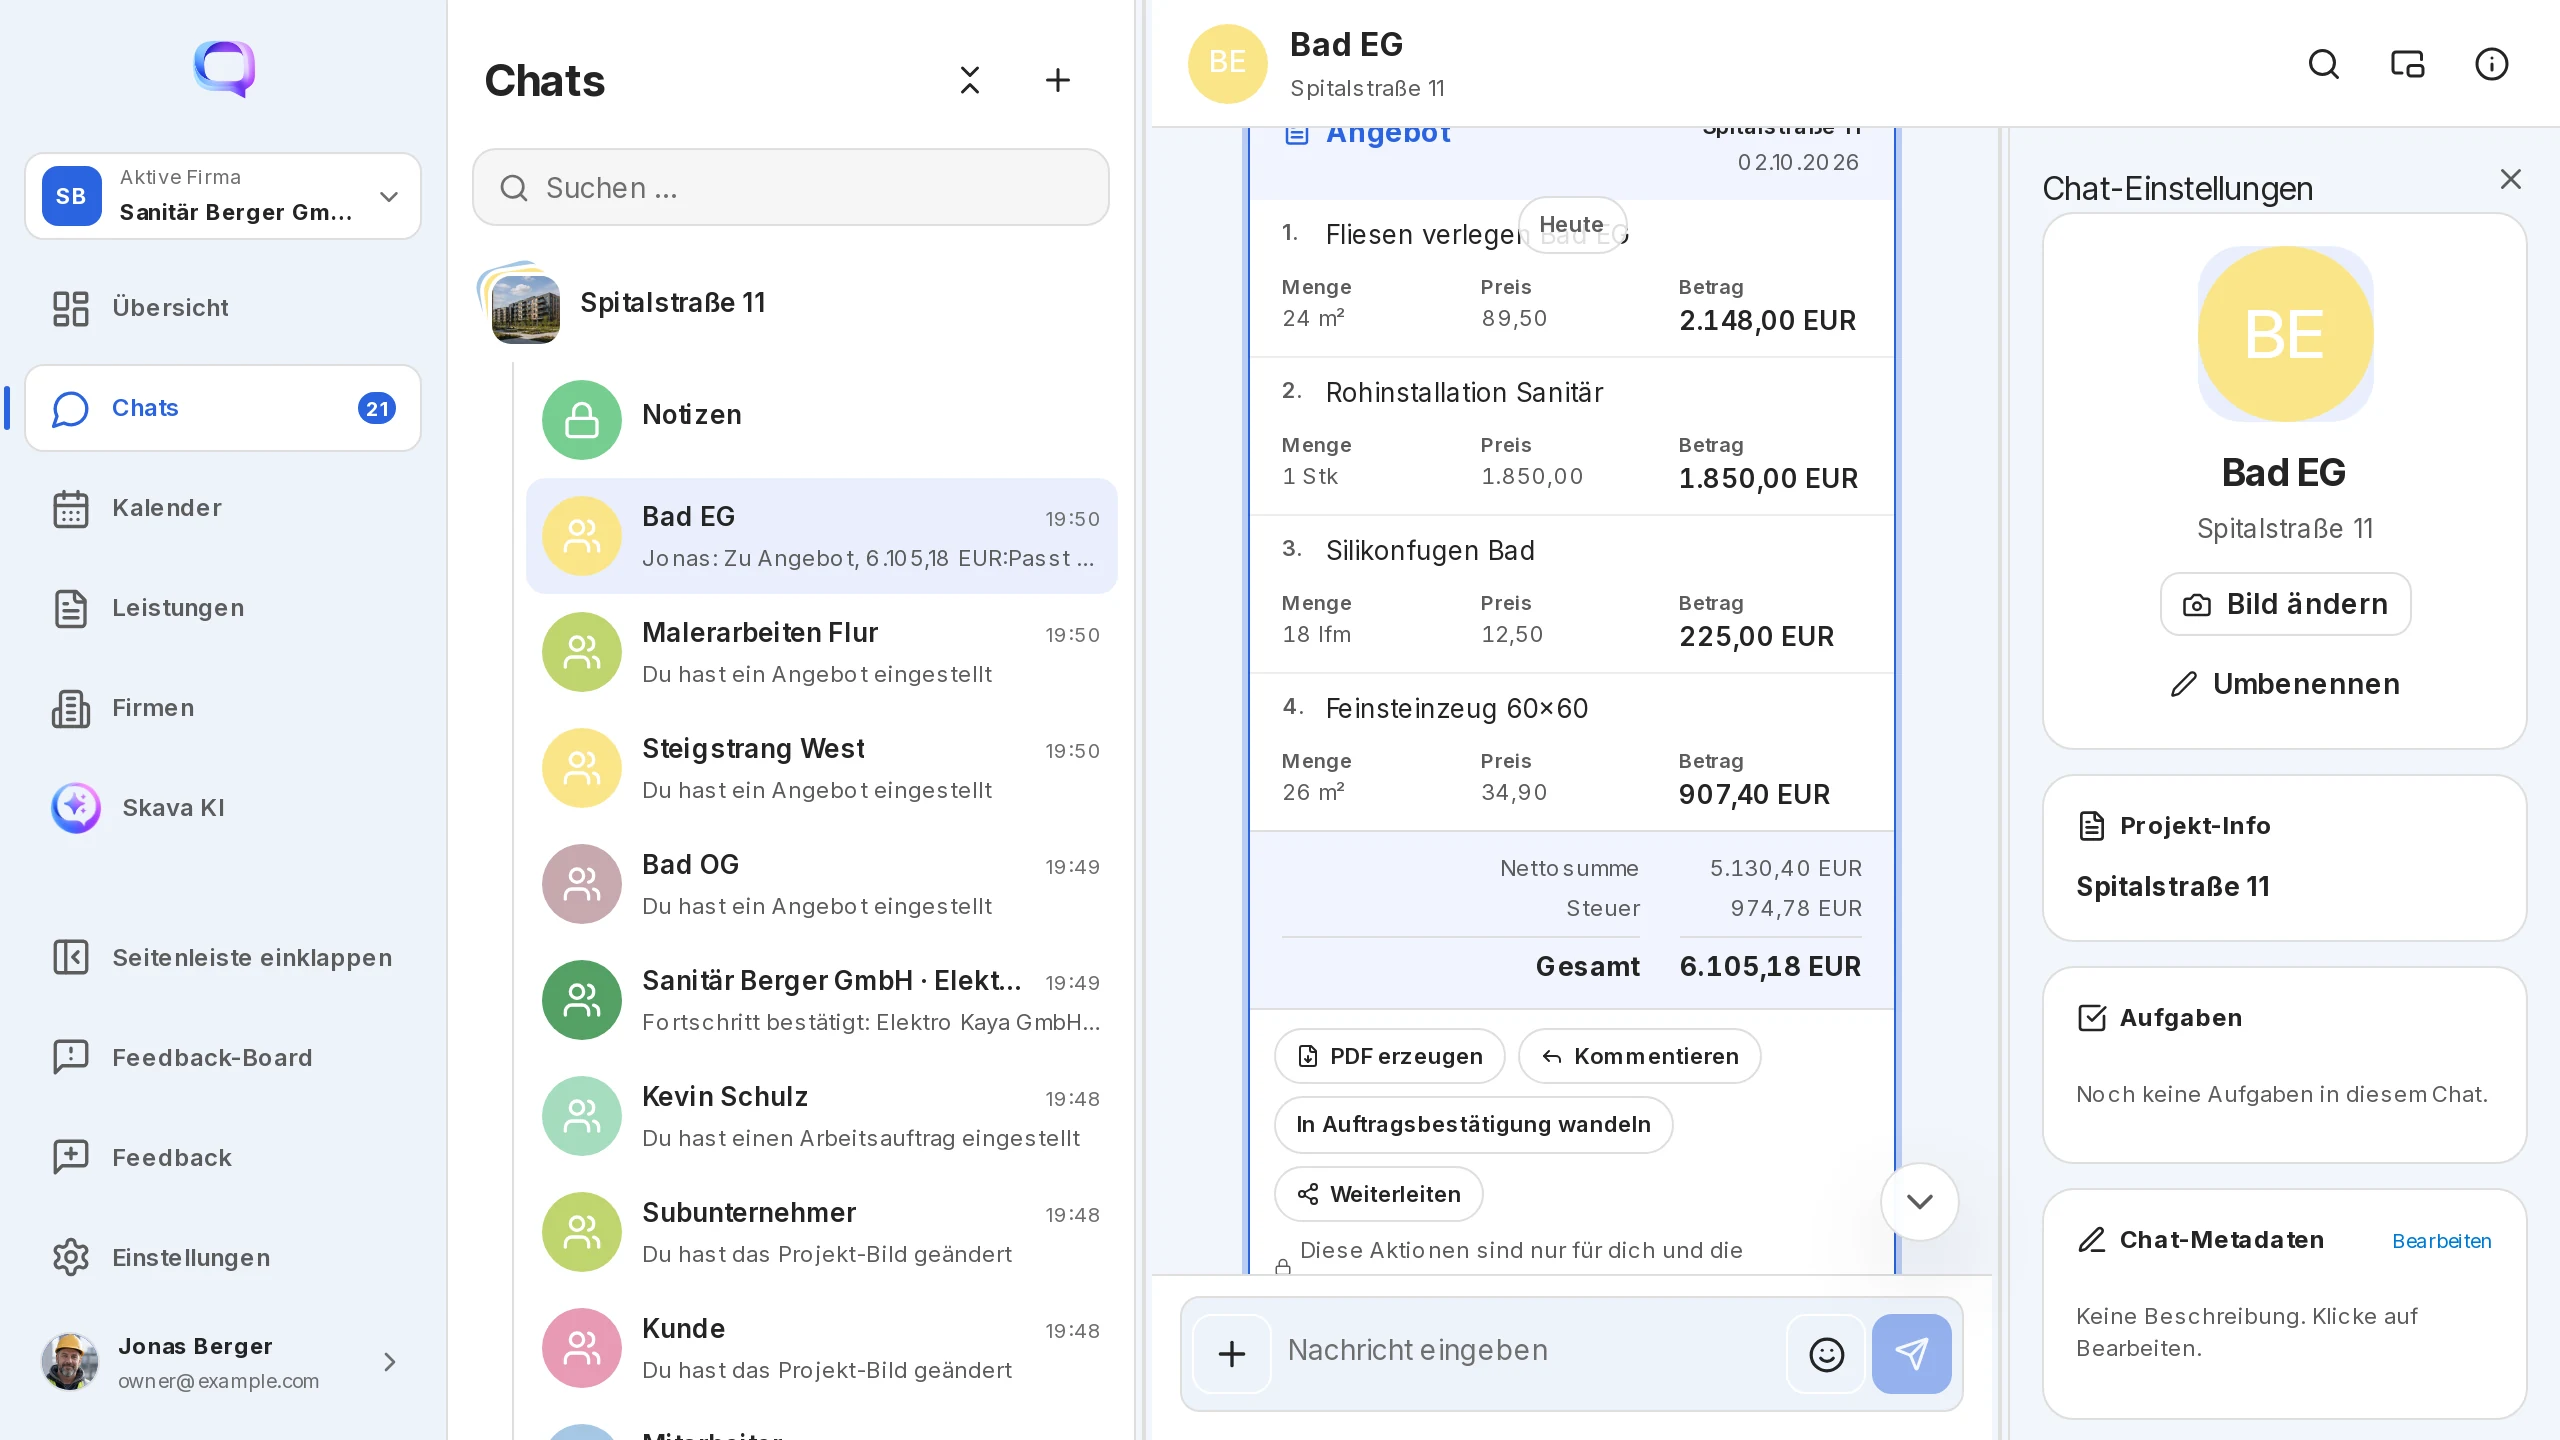This screenshot has width=2560, height=1440.
Task: Collapse all chat groups with the arrows icon
Action: (969, 80)
